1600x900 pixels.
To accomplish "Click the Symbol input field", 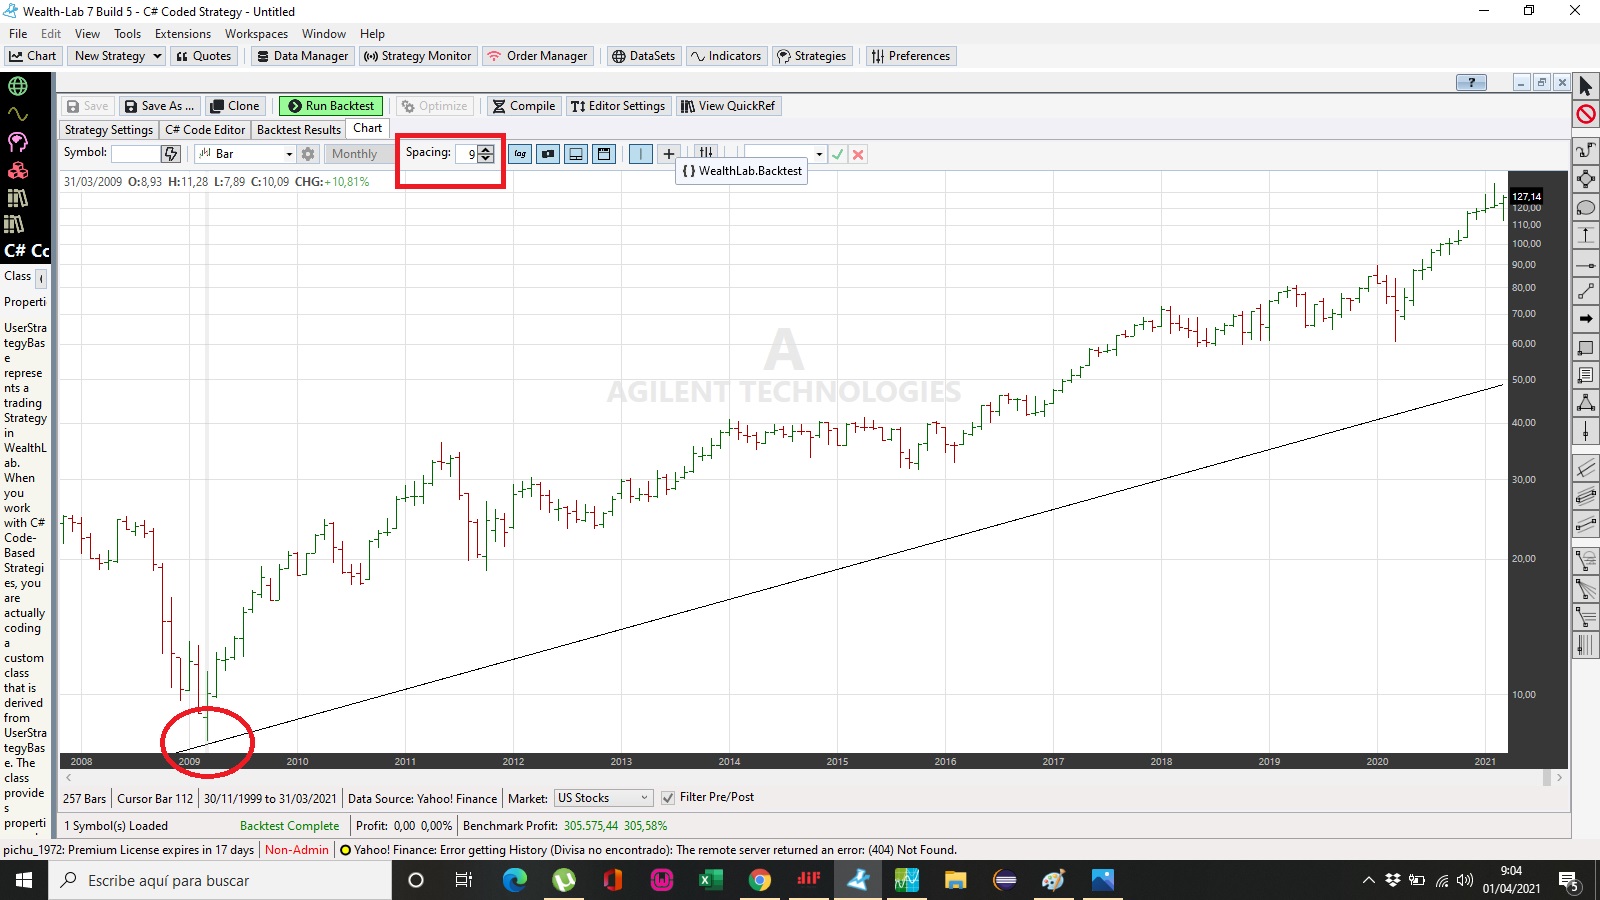I will (x=136, y=154).
